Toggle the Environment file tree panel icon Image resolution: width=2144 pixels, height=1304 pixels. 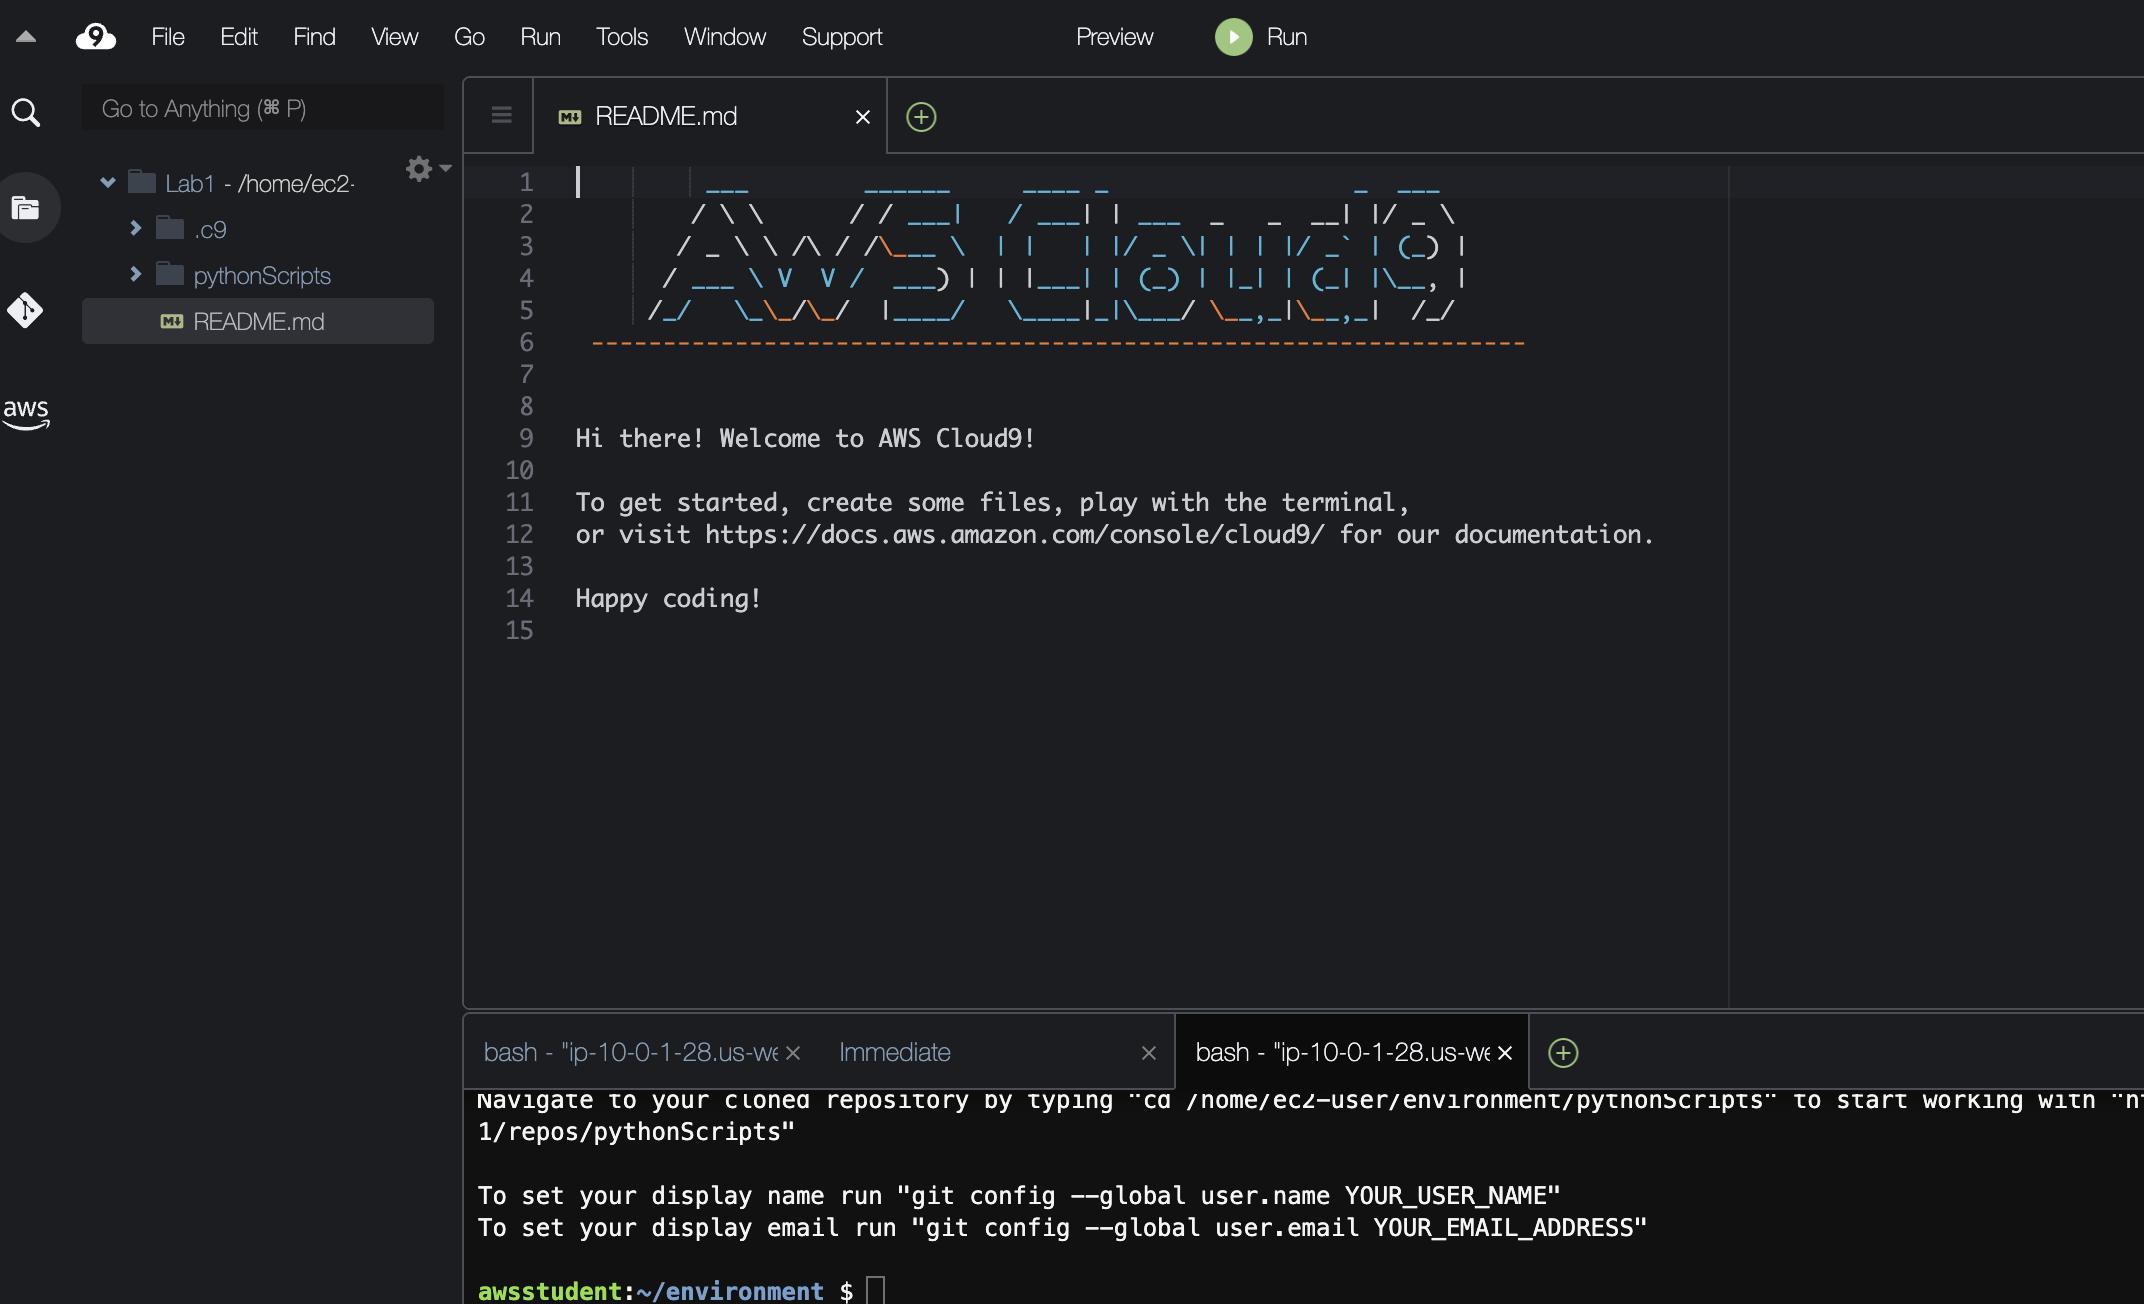[26, 208]
